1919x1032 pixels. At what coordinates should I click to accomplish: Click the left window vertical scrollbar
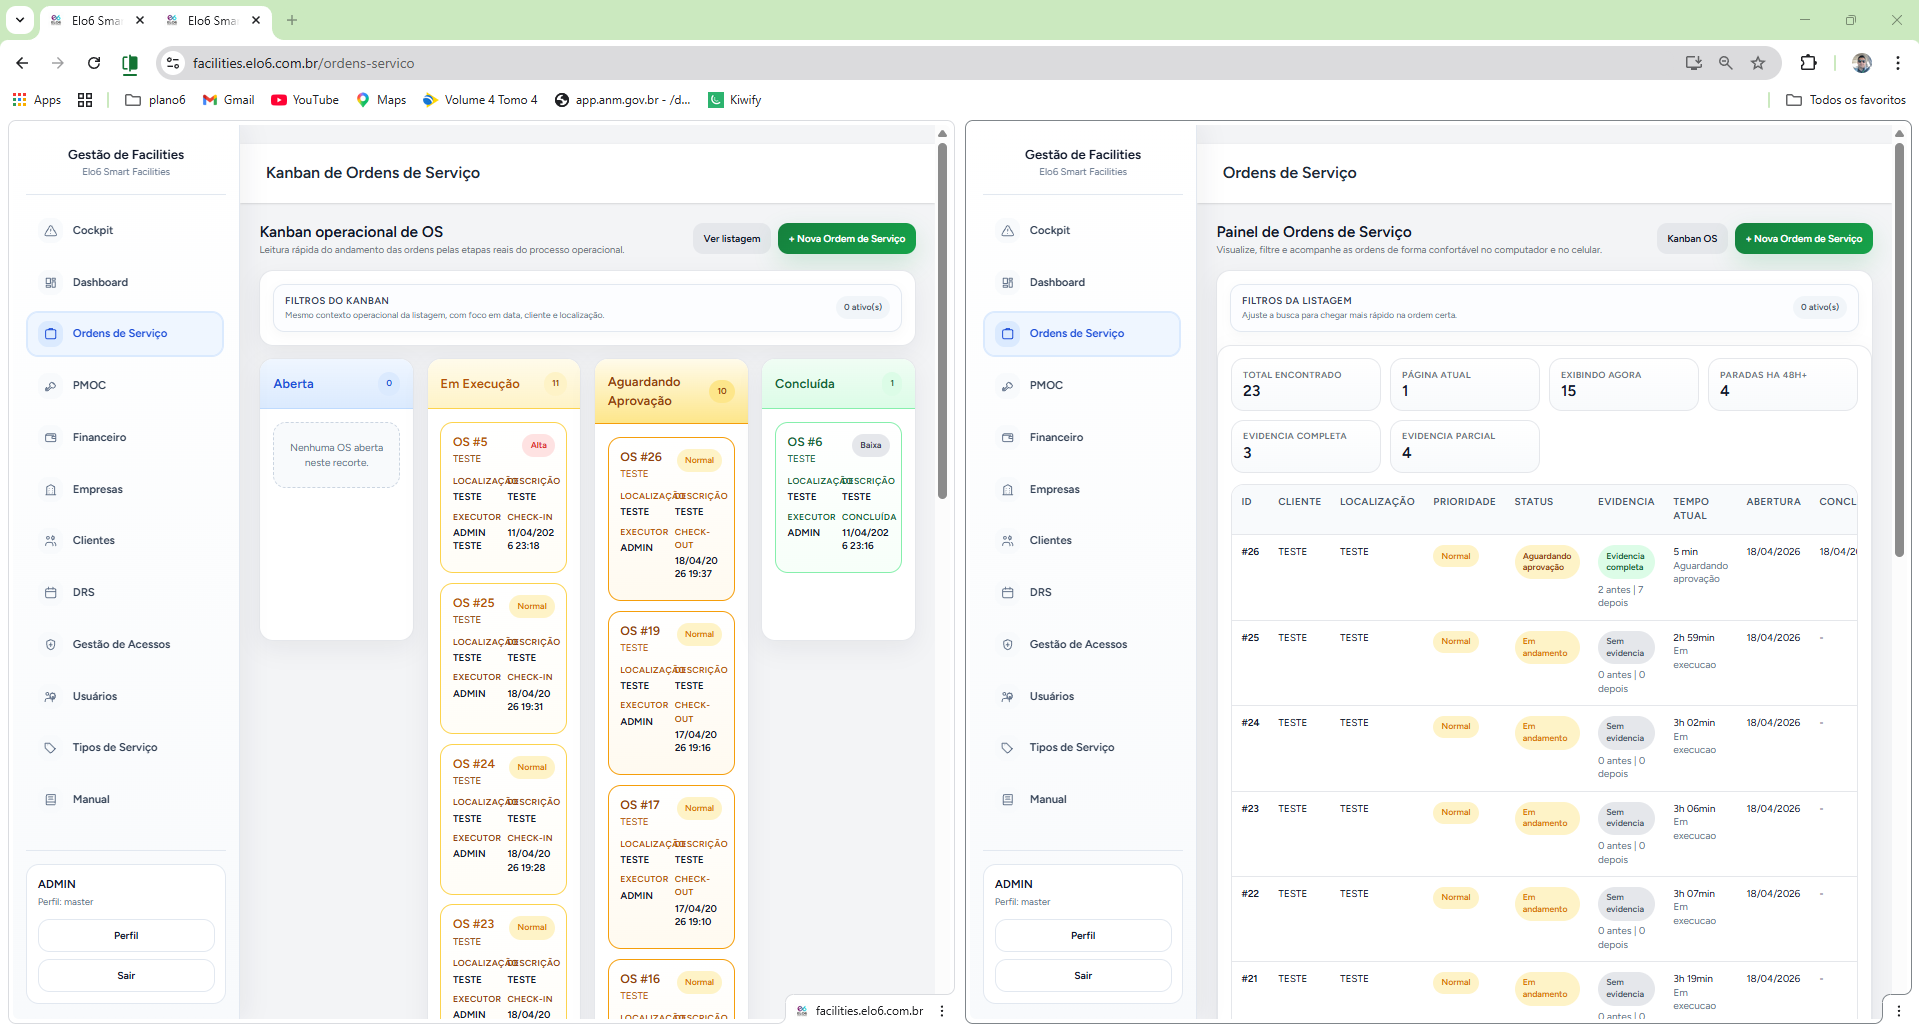[x=942, y=320]
